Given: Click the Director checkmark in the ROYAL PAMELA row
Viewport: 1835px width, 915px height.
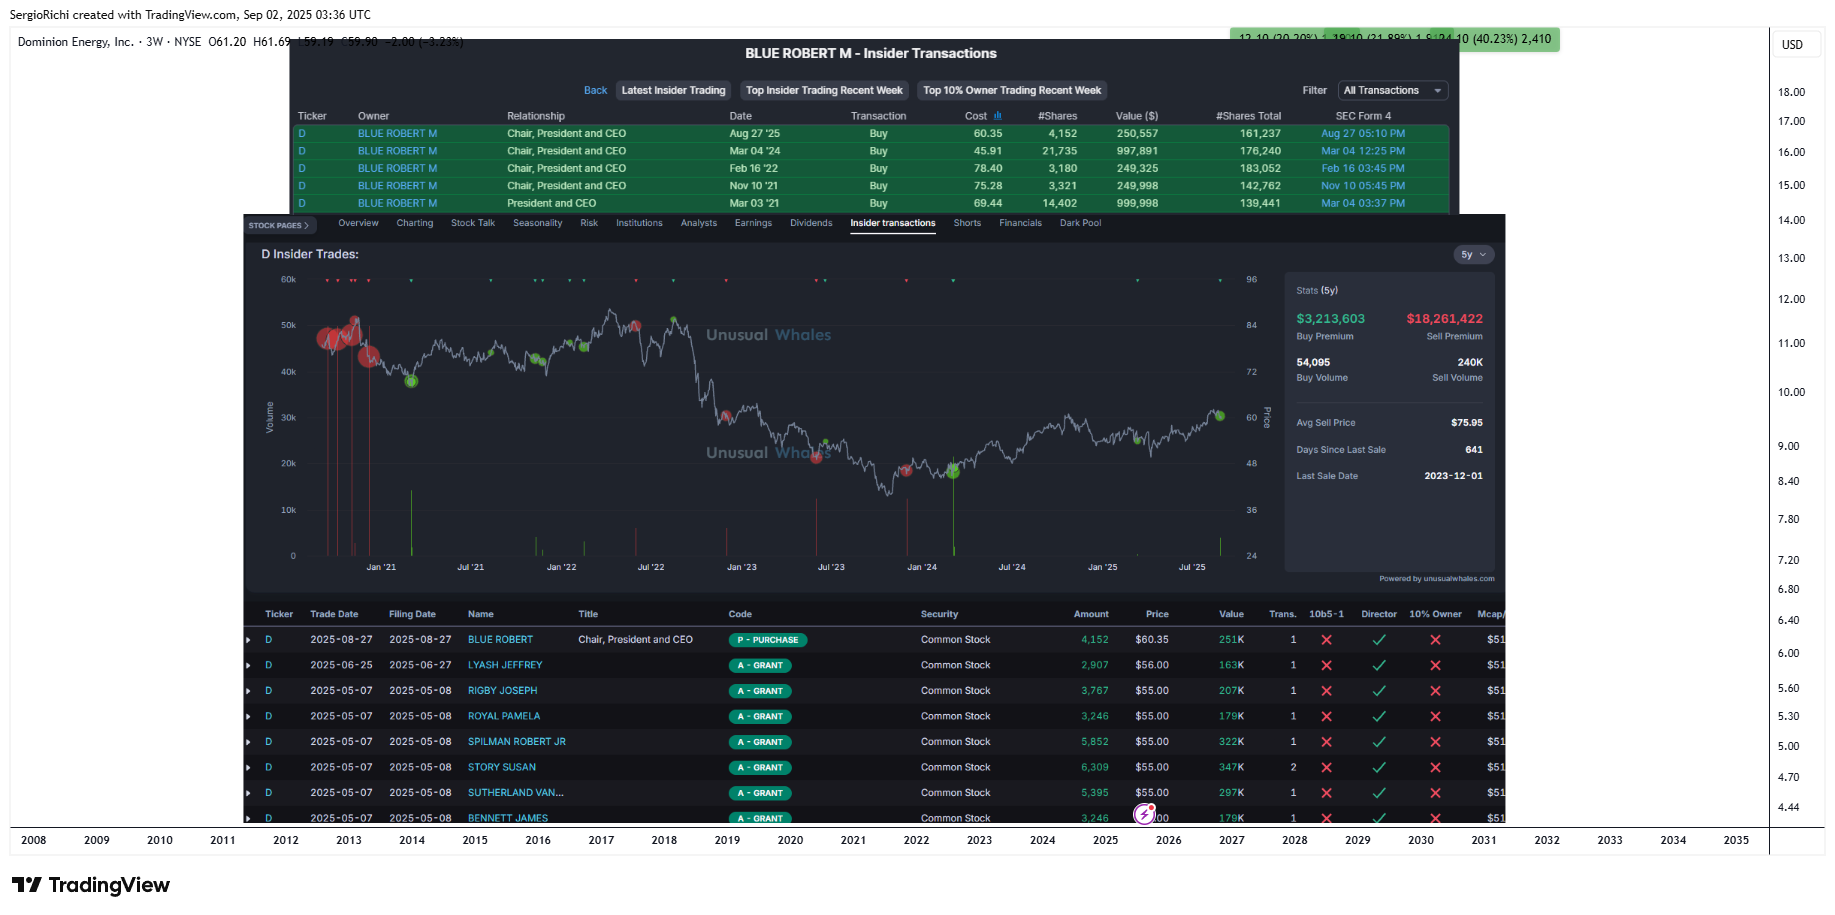Looking at the screenshot, I should coord(1379,716).
